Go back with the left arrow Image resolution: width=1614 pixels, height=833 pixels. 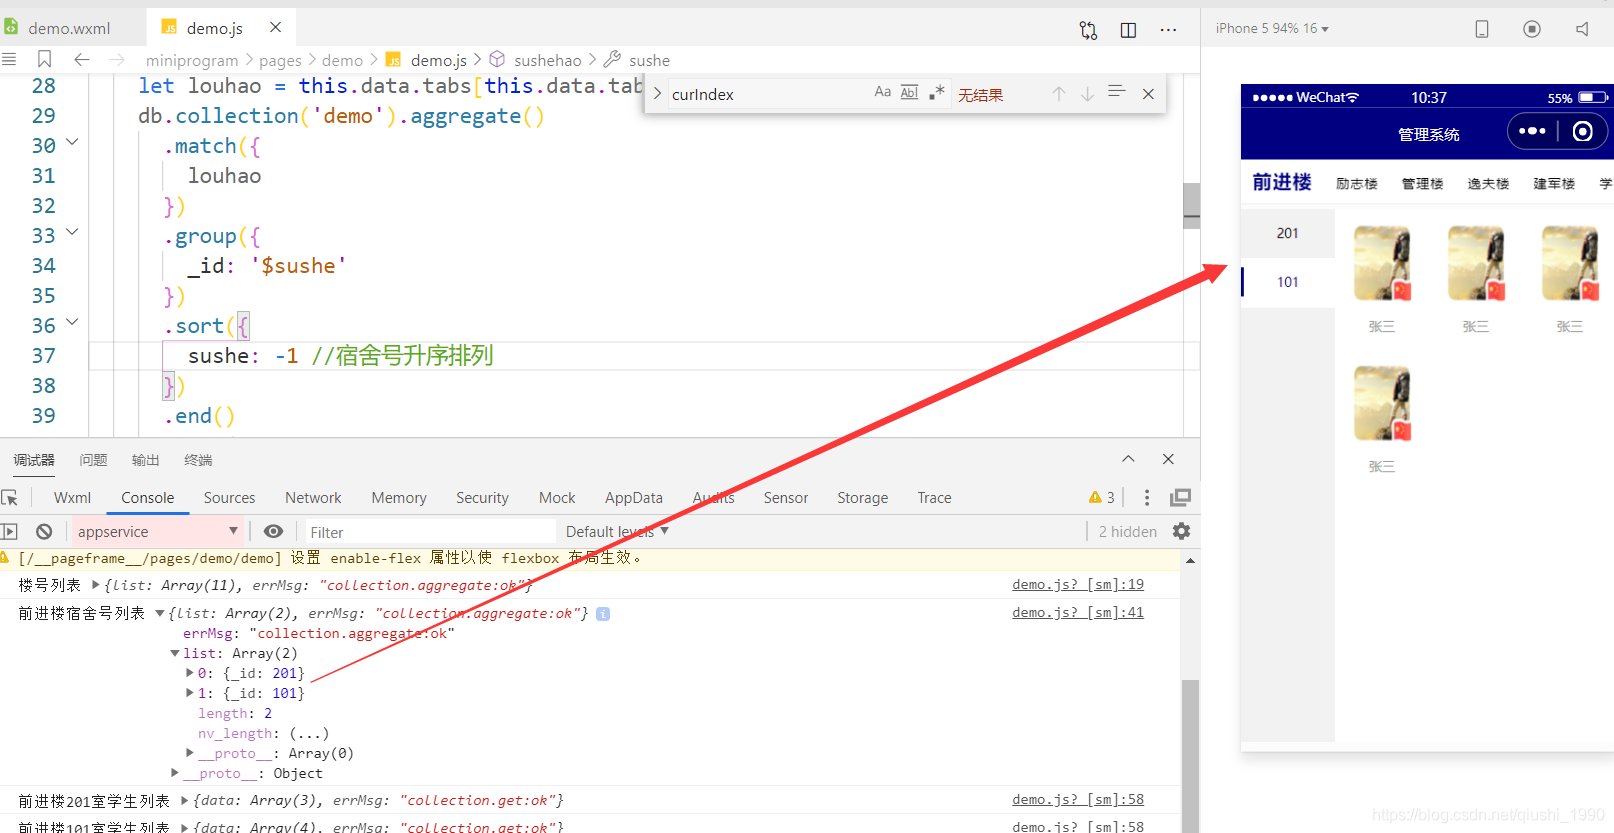[x=82, y=60]
